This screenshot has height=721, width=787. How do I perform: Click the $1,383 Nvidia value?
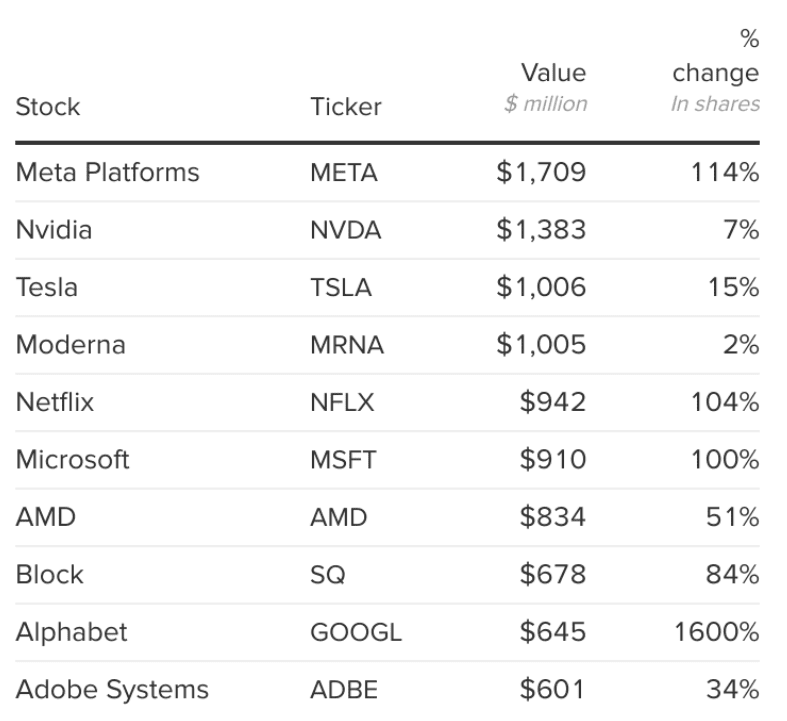point(541,231)
